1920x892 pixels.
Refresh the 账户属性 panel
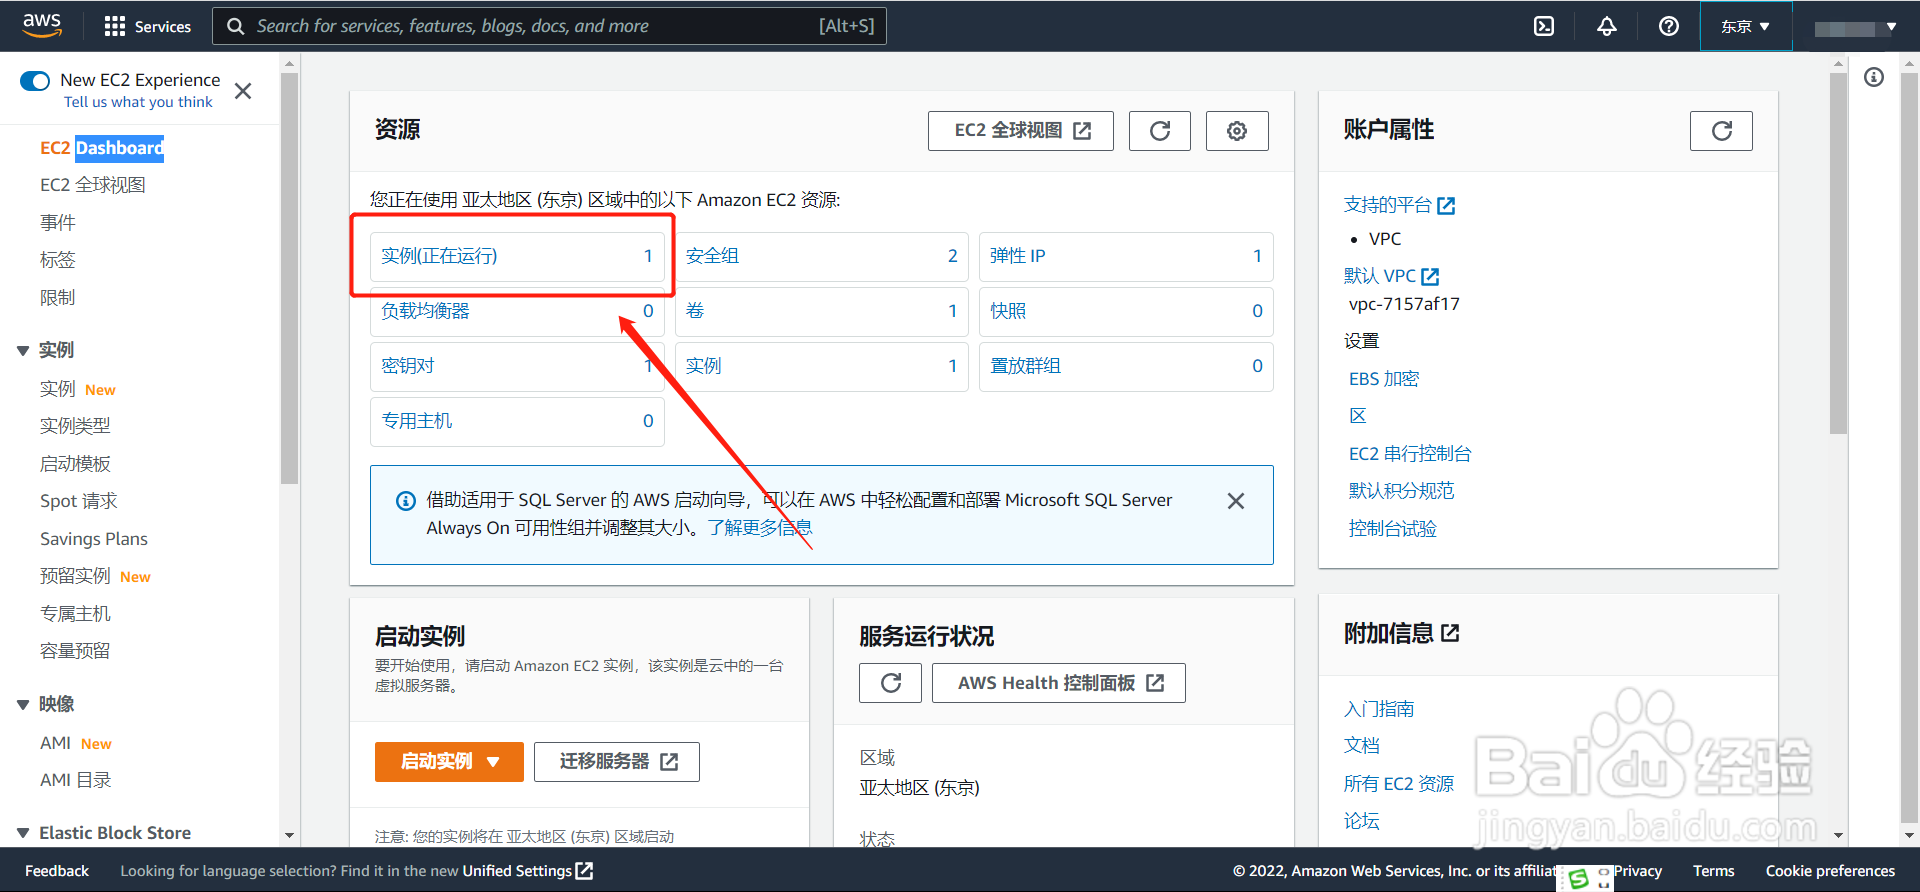point(1721,131)
